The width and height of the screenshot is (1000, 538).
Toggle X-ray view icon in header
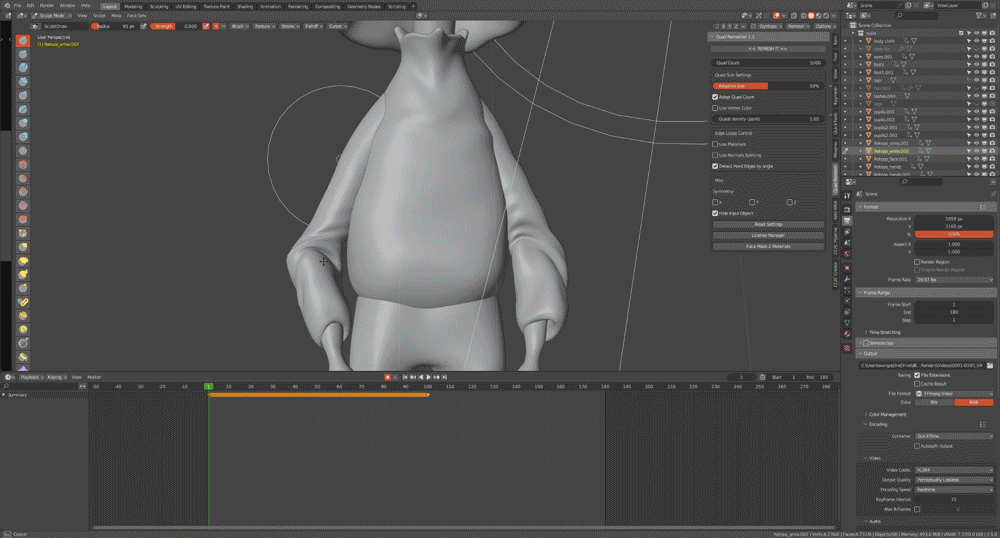(795, 15)
